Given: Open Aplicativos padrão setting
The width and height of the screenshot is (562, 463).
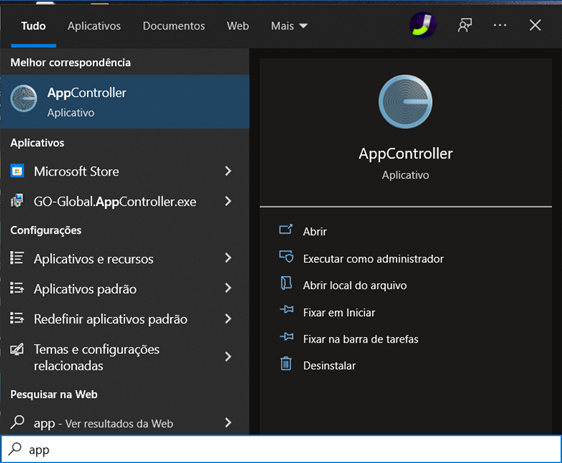Looking at the screenshot, I should (x=125, y=288).
